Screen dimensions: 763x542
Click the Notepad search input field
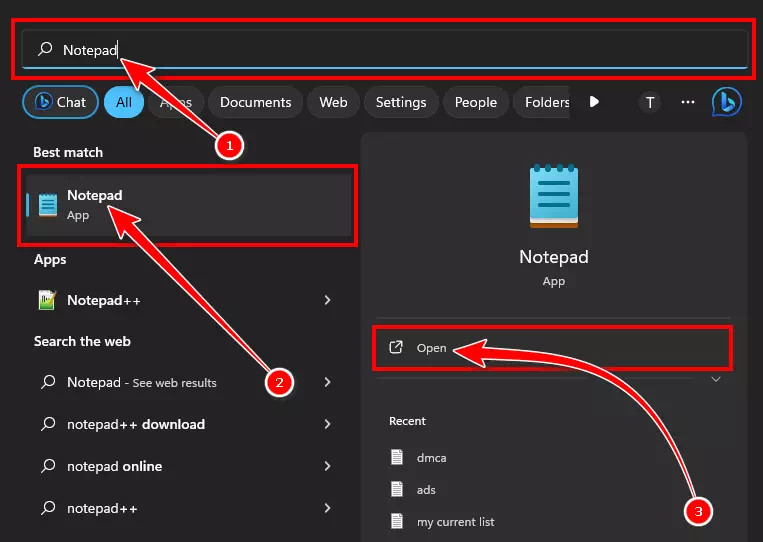point(384,49)
